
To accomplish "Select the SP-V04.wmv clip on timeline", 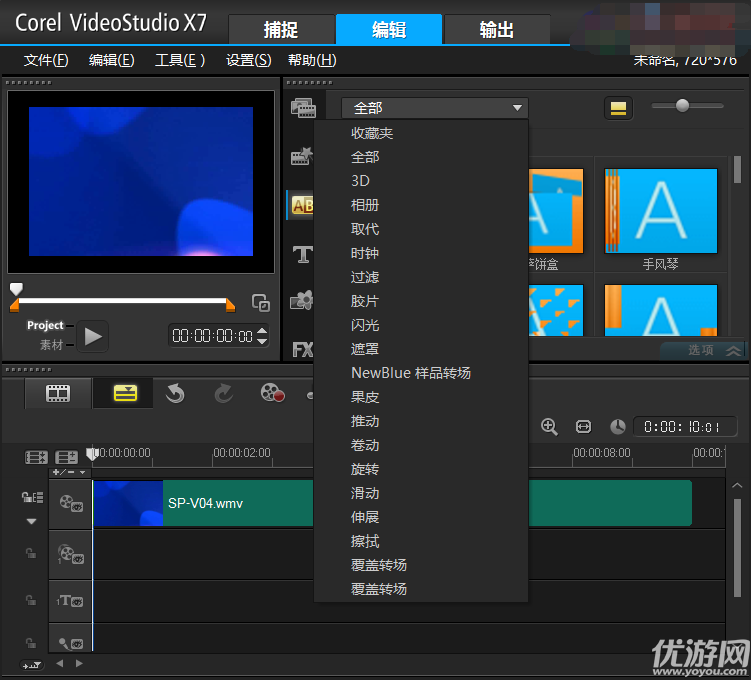I will pyautogui.click(x=392, y=503).
